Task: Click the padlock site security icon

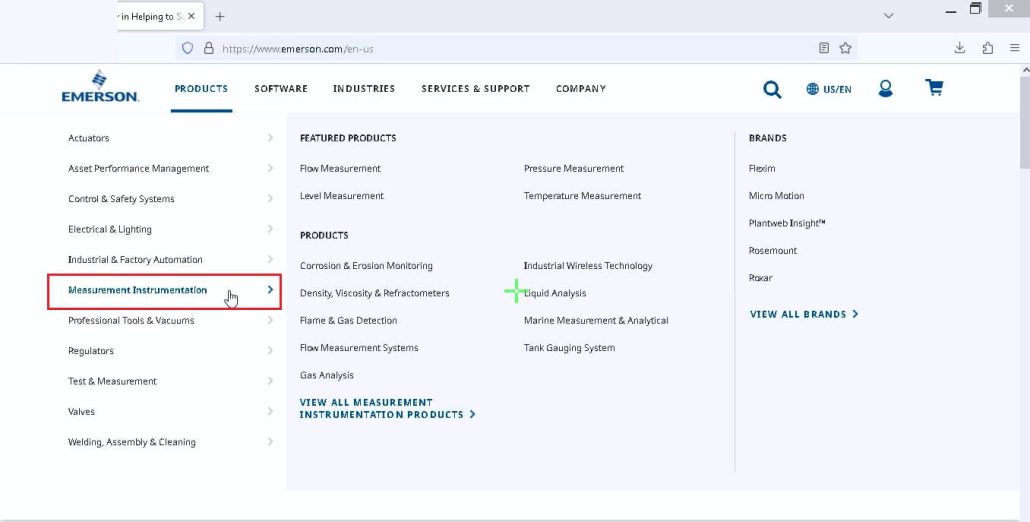Action: tap(209, 49)
